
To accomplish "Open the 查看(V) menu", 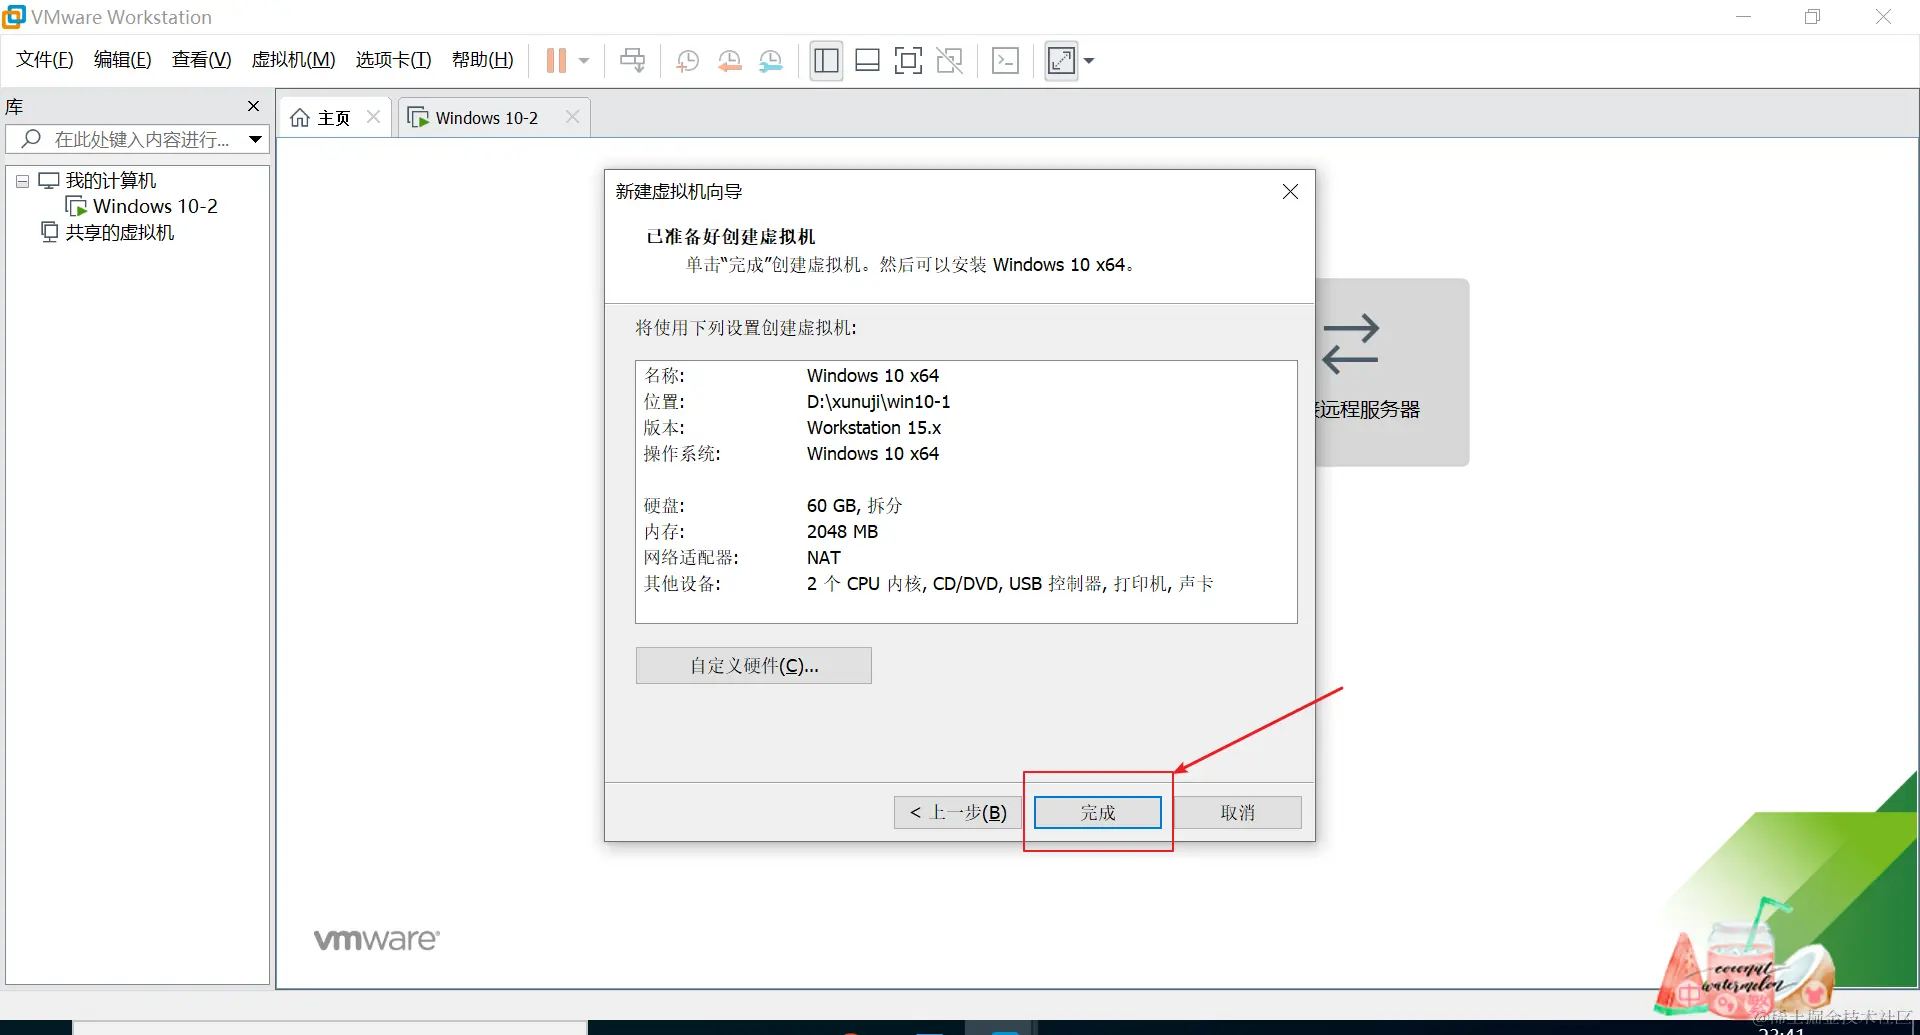I will [x=201, y=60].
